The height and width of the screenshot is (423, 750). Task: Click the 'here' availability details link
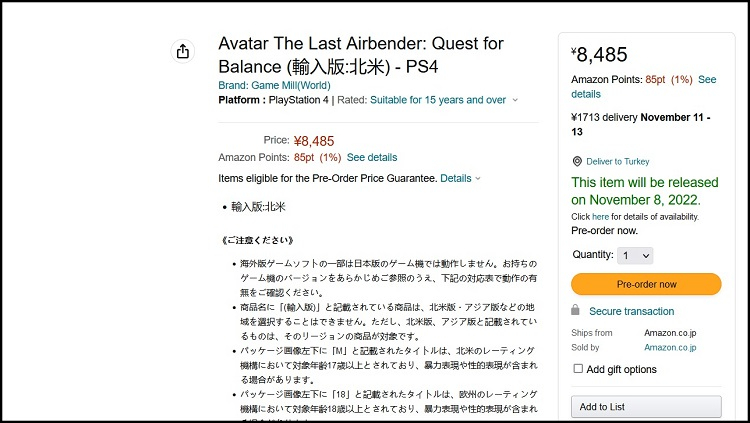click(x=600, y=216)
